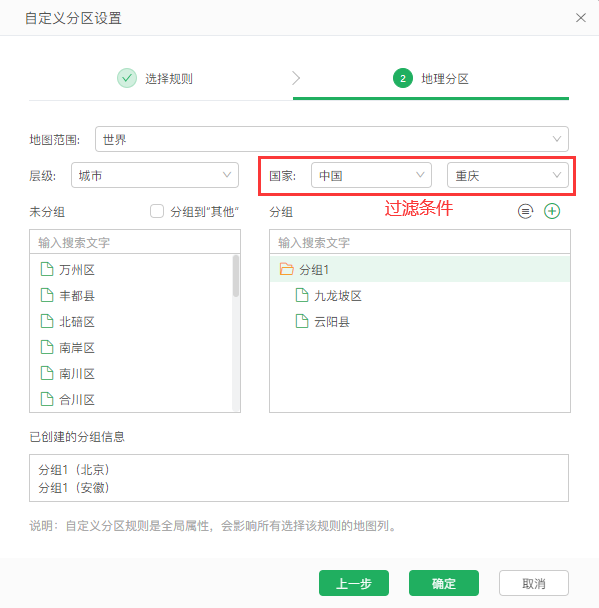The width and height of the screenshot is (599, 608).
Task: Open the 重庆 province dropdown
Action: pyautogui.click(x=508, y=175)
